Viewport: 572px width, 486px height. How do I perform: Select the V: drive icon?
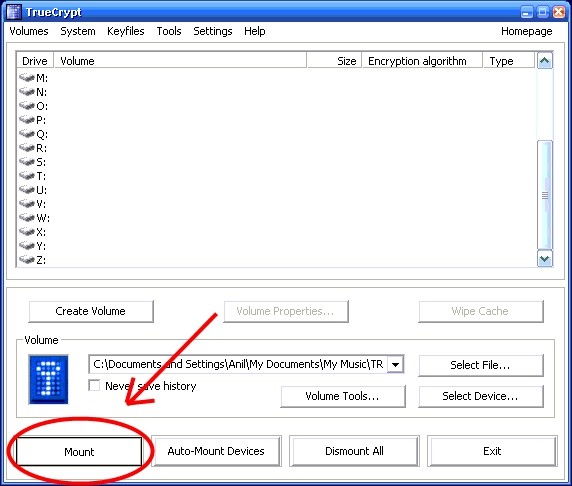[x=27, y=204]
